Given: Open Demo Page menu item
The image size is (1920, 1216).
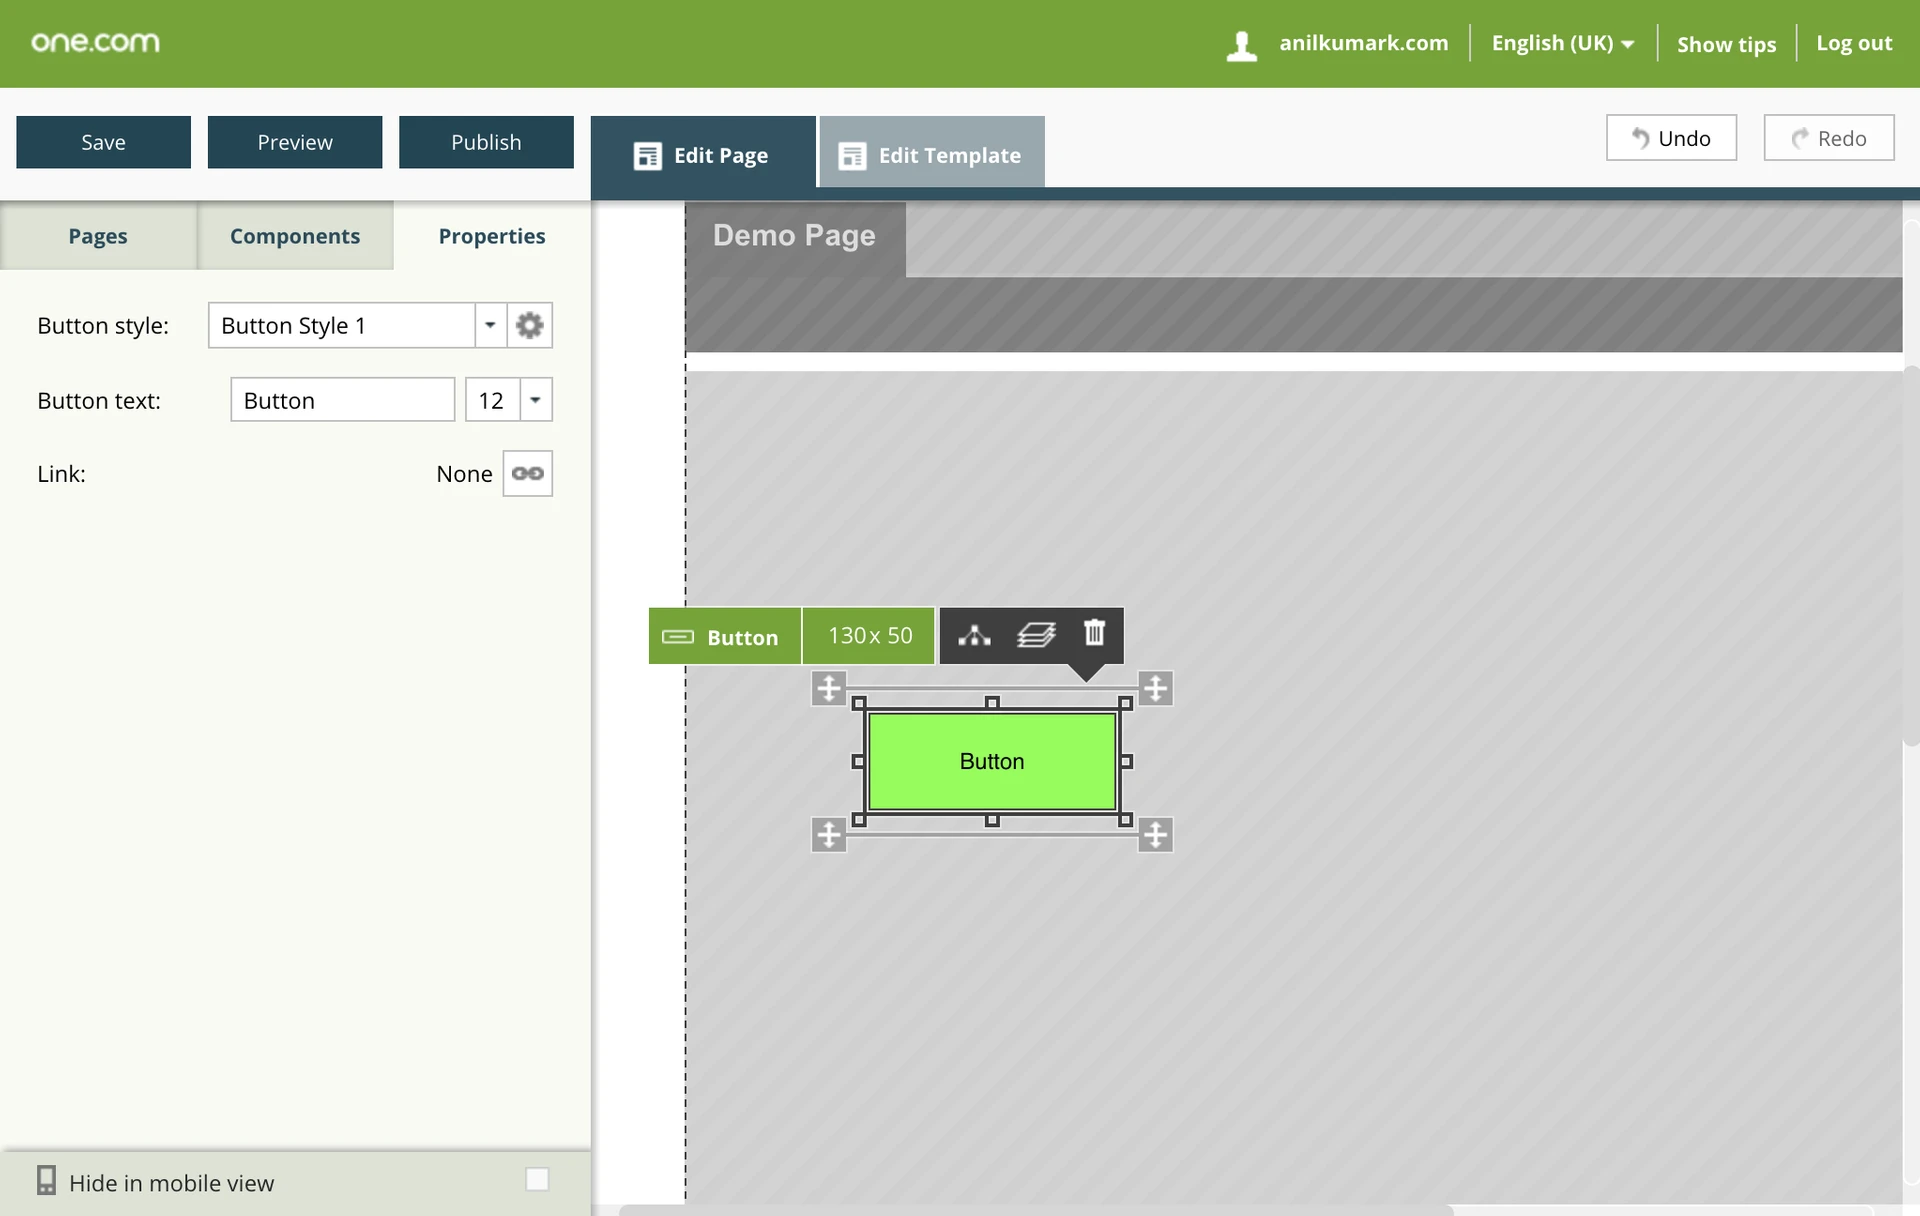Looking at the screenshot, I should pyautogui.click(x=795, y=236).
